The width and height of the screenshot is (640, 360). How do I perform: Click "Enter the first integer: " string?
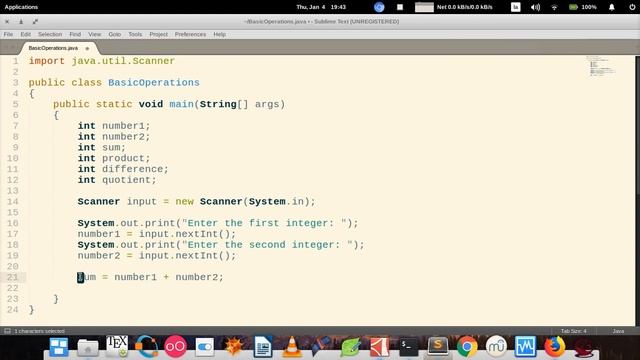(x=264, y=223)
